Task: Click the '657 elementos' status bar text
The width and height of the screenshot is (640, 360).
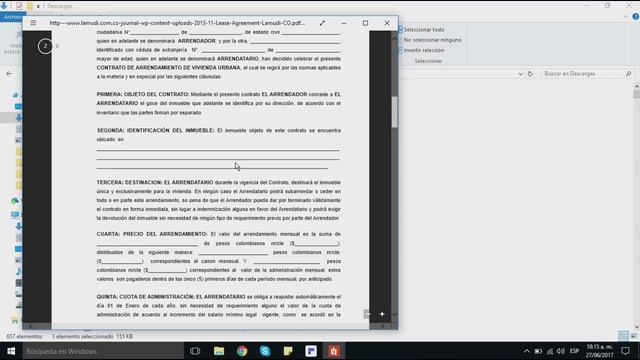Action: click(x=24, y=336)
